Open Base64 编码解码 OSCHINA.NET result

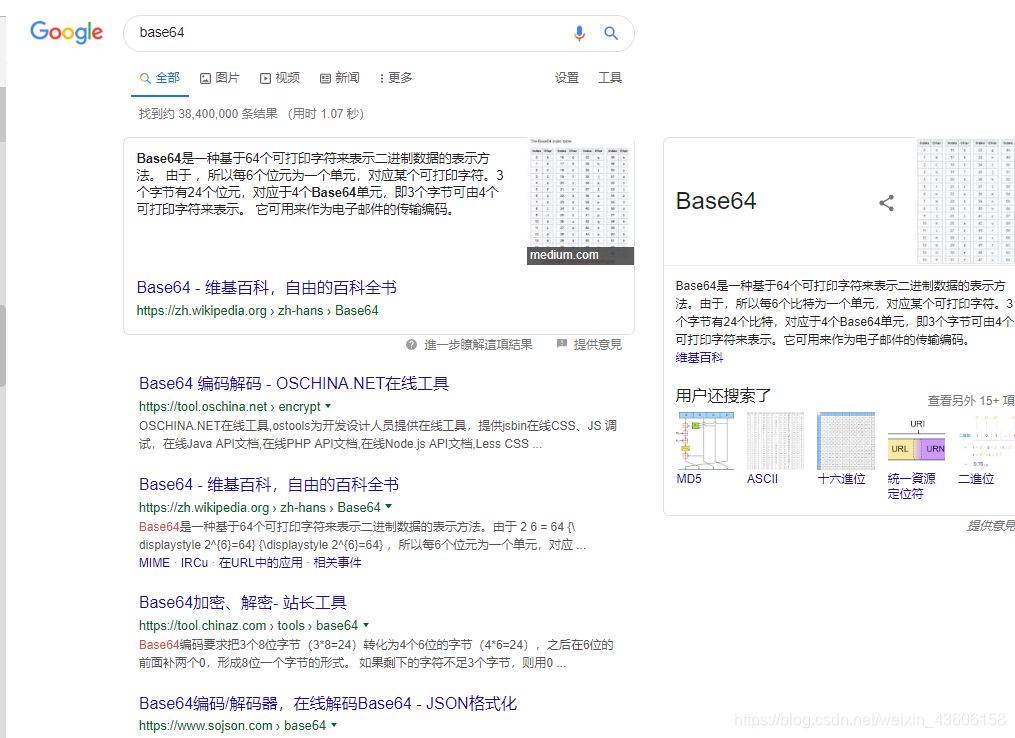(294, 383)
